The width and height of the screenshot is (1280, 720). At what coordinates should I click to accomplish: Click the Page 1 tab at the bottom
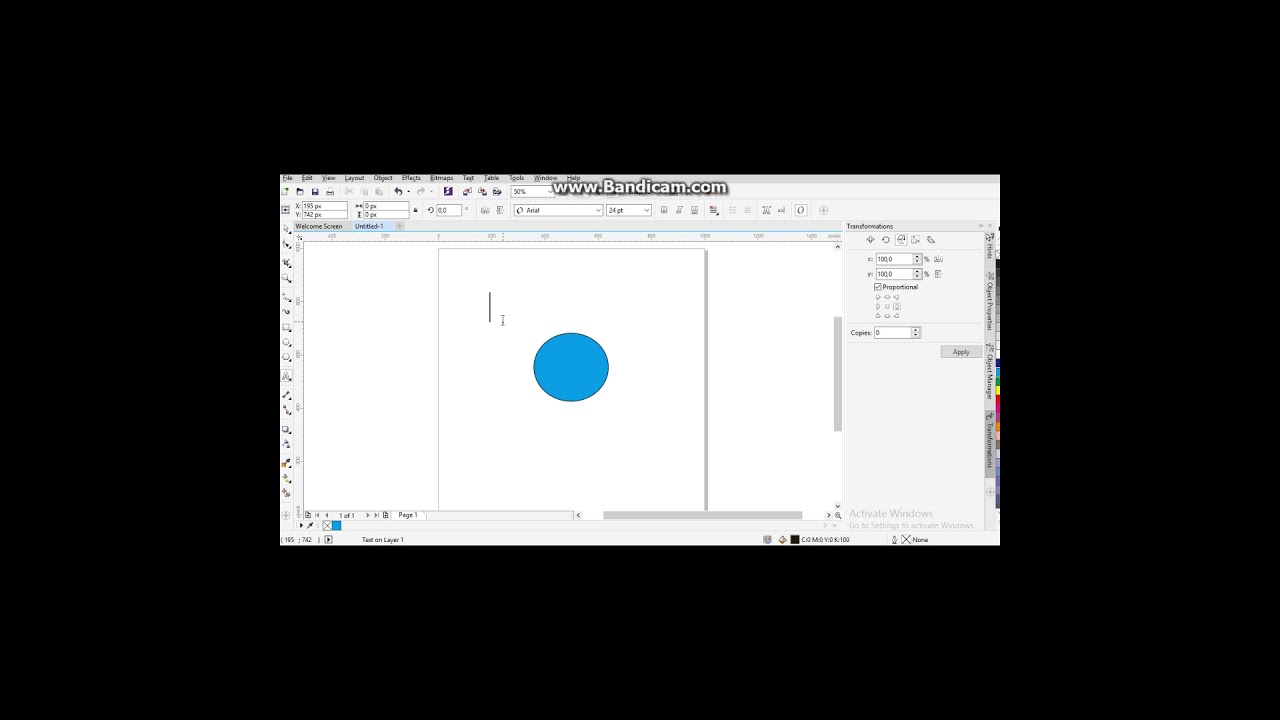pos(408,515)
